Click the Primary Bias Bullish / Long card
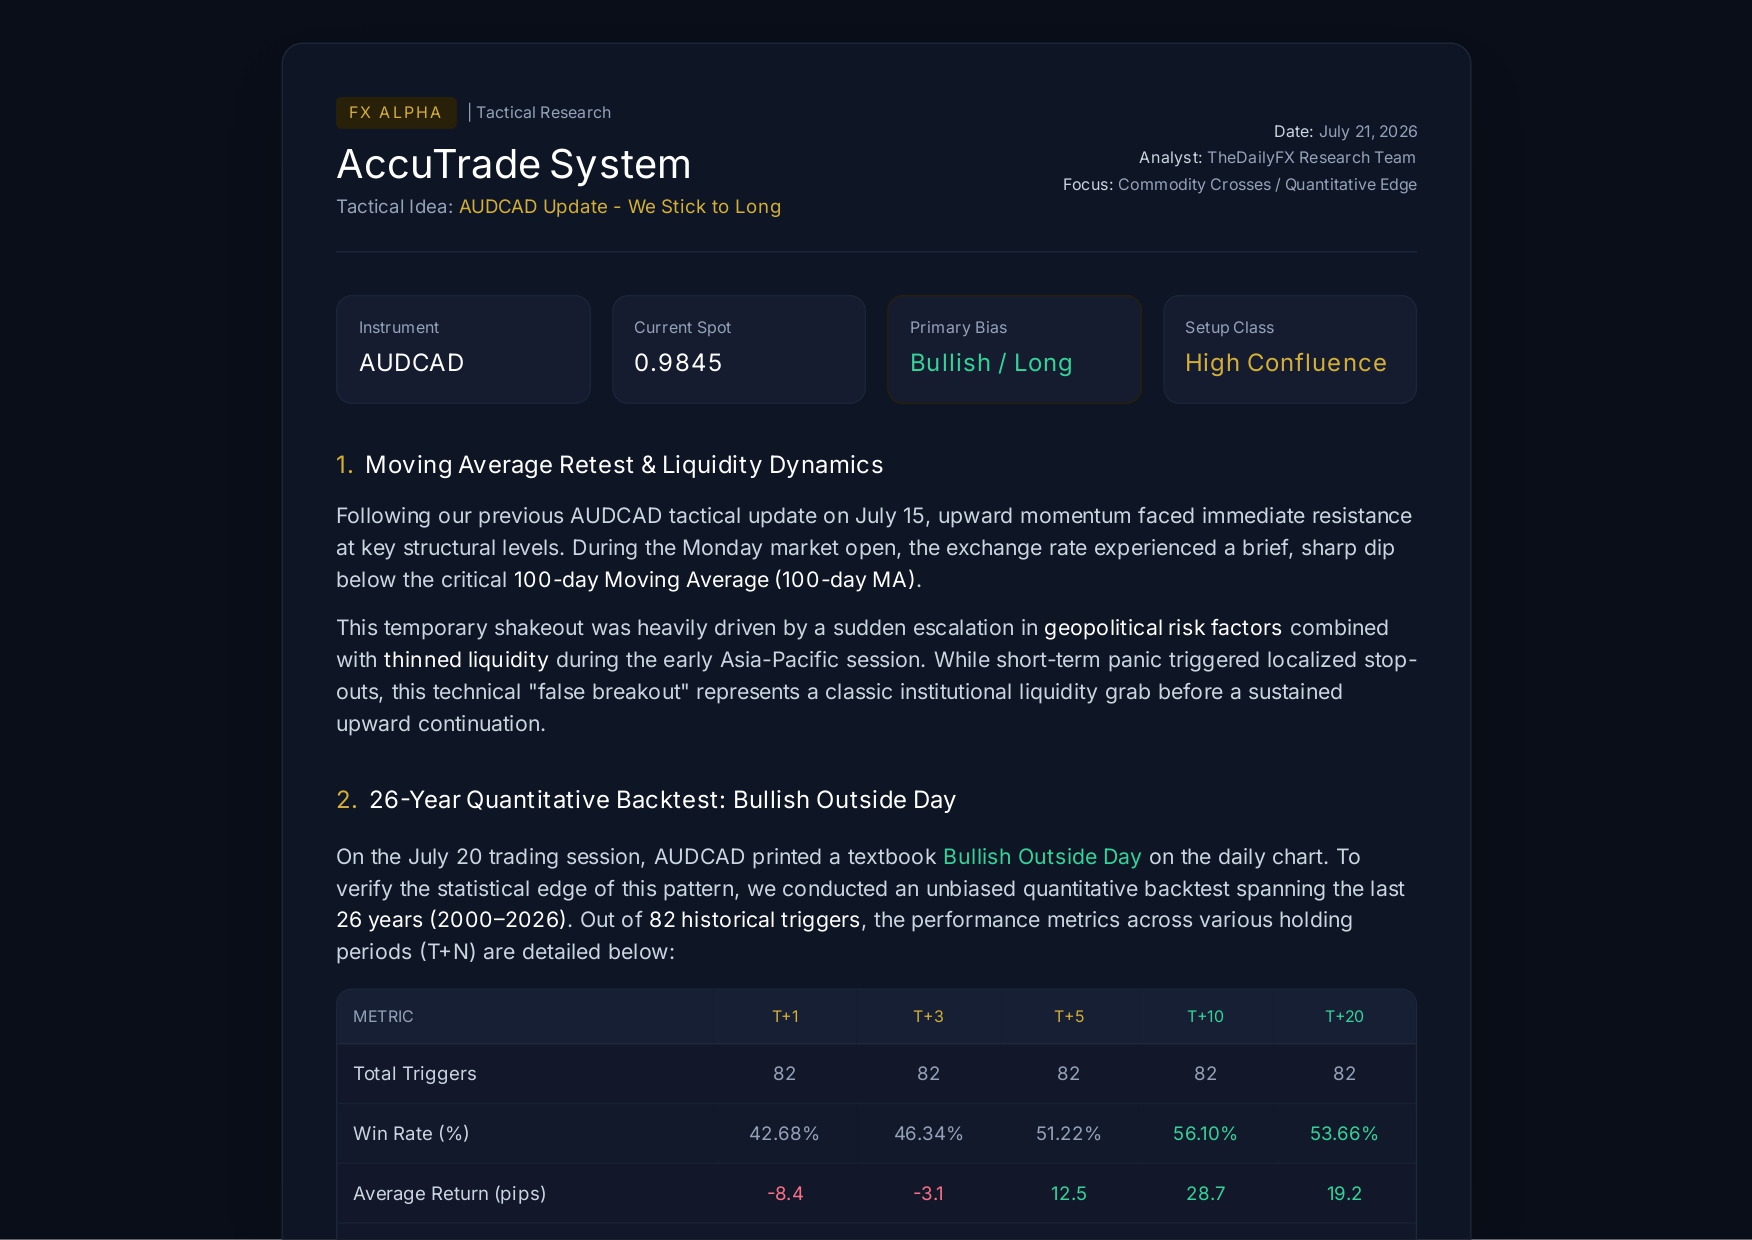1752x1240 pixels. point(1014,349)
